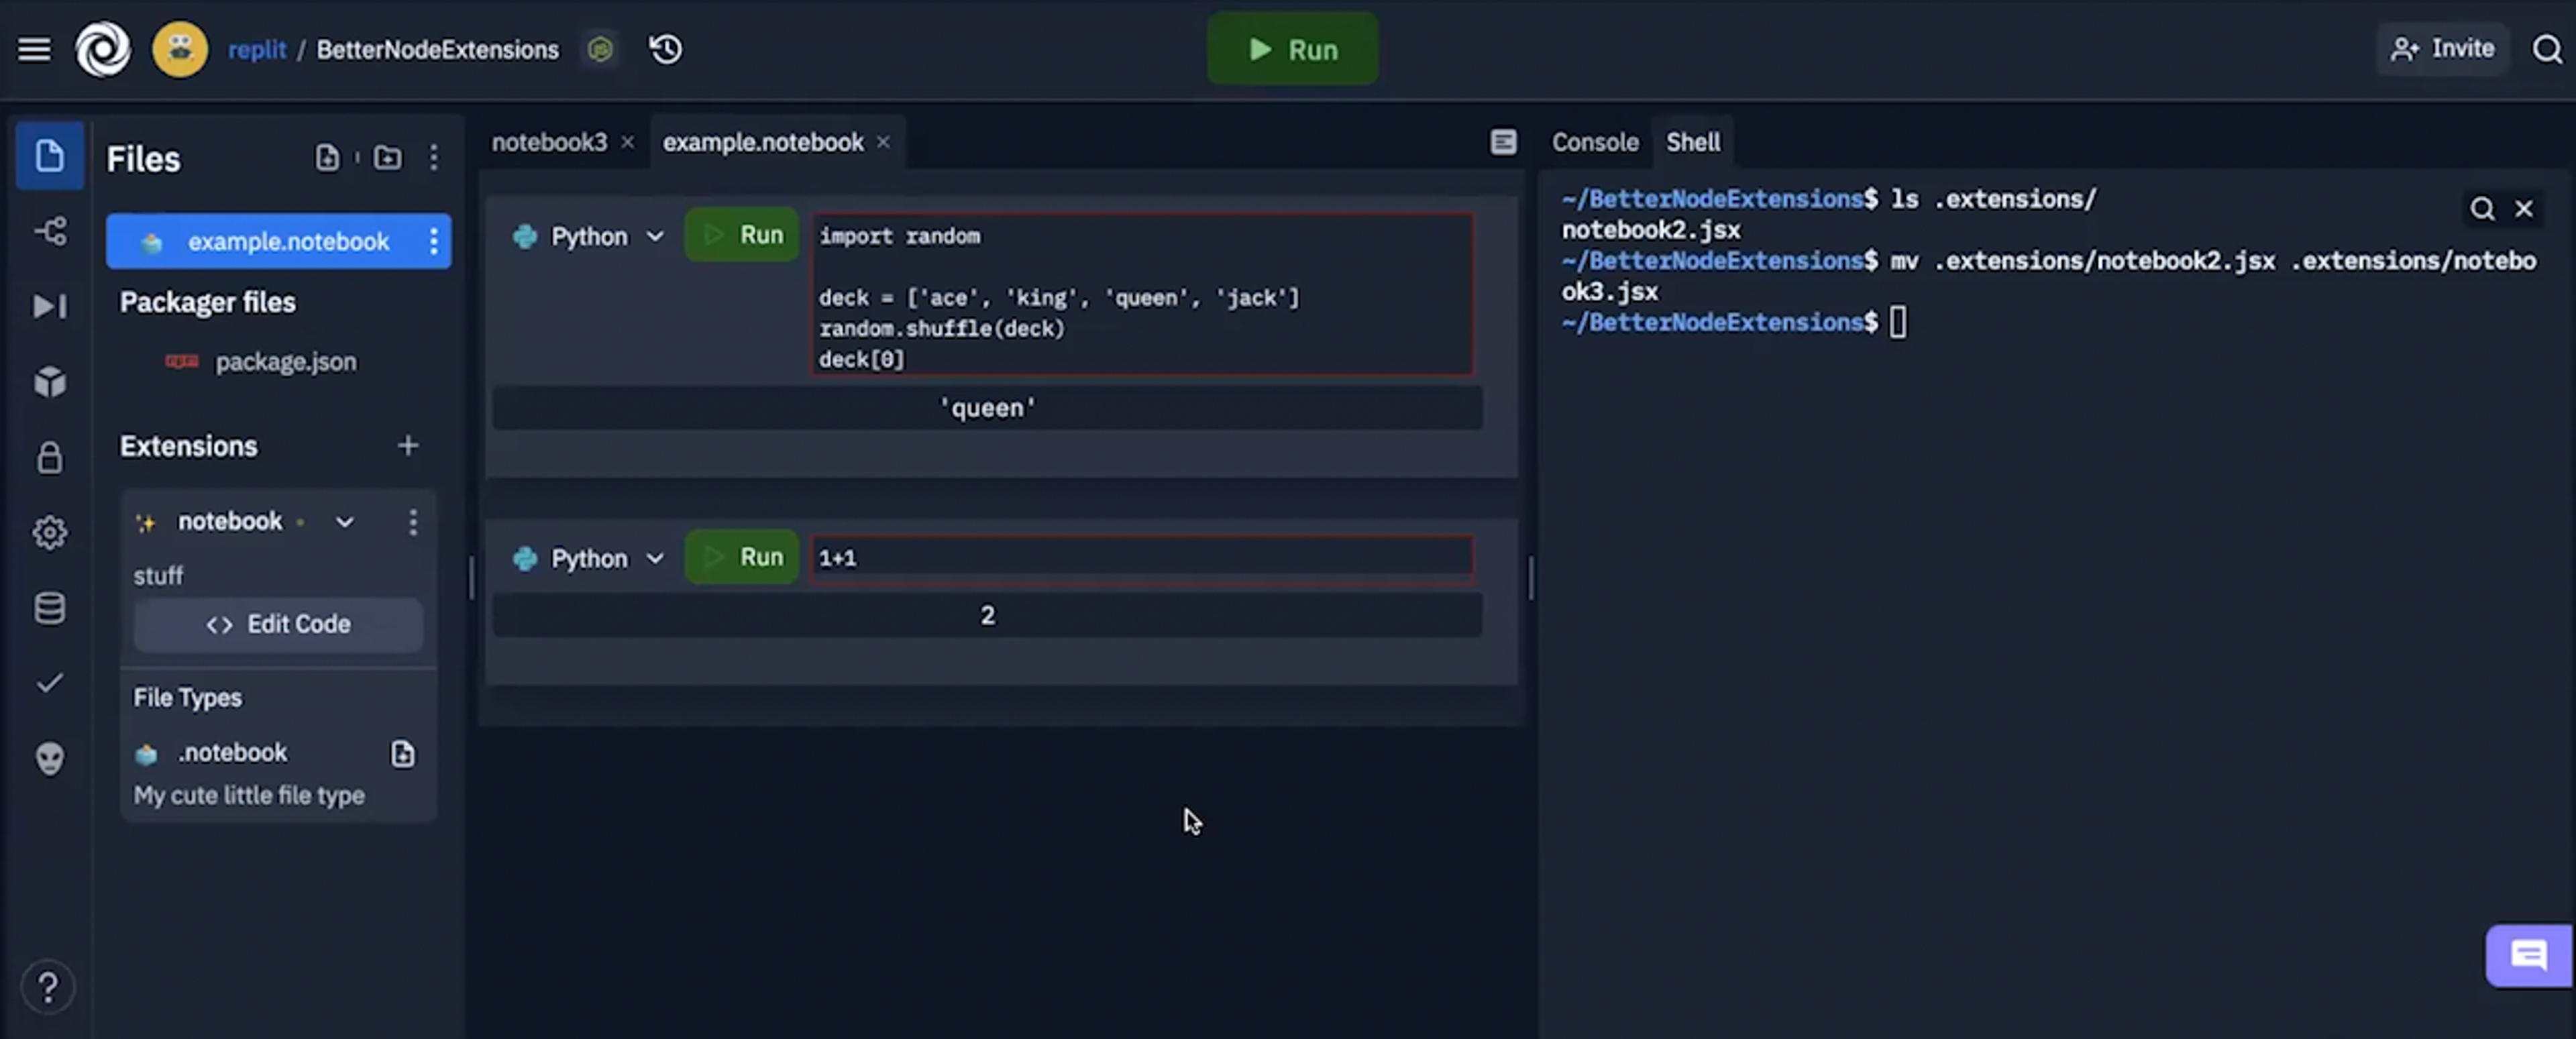
Task: Open the Secrets lock icon in sidebar
Action: 50,457
